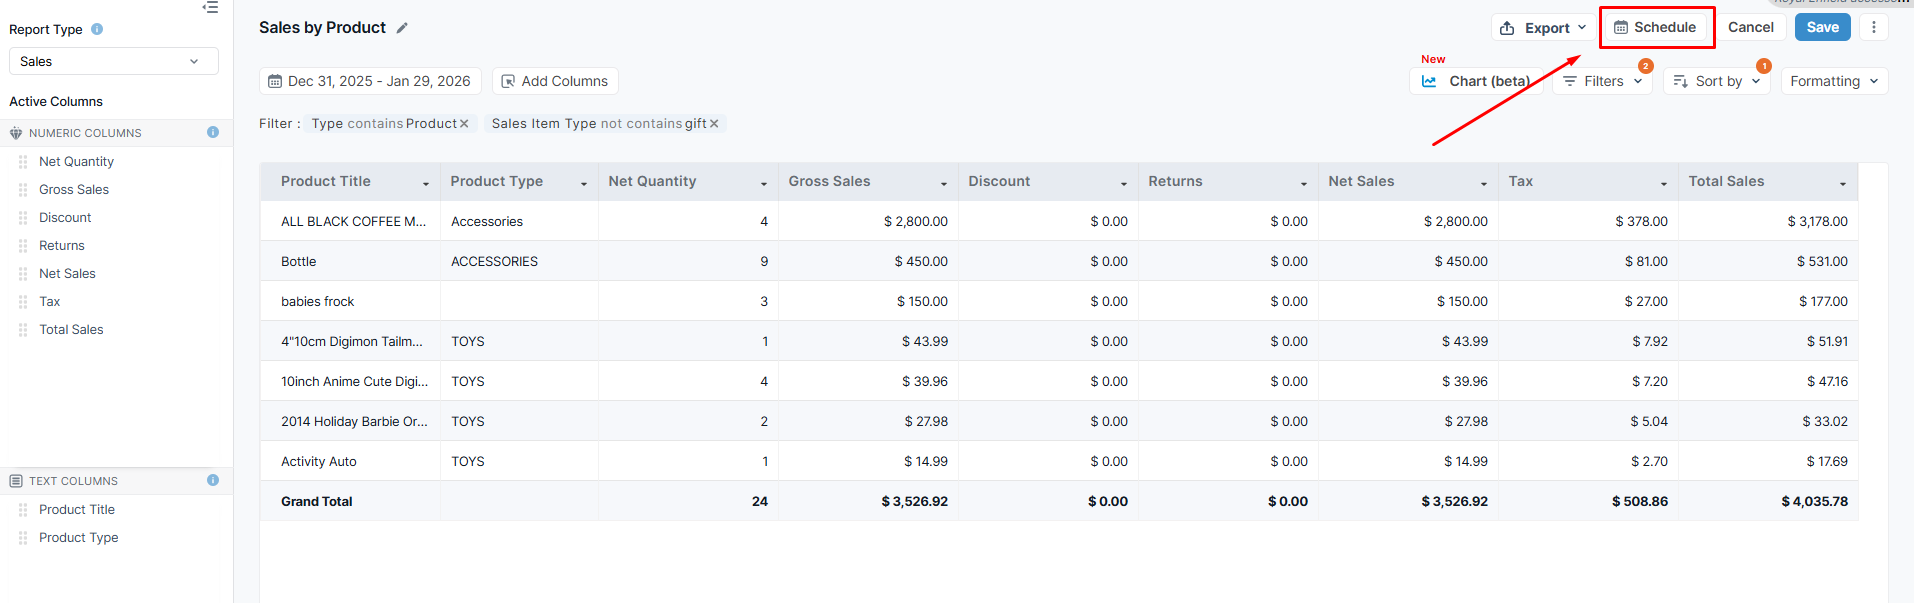The width and height of the screenshot is (1914, 603).
Task: Open the Chart (beta) view
Action: tap(1476, 81)
